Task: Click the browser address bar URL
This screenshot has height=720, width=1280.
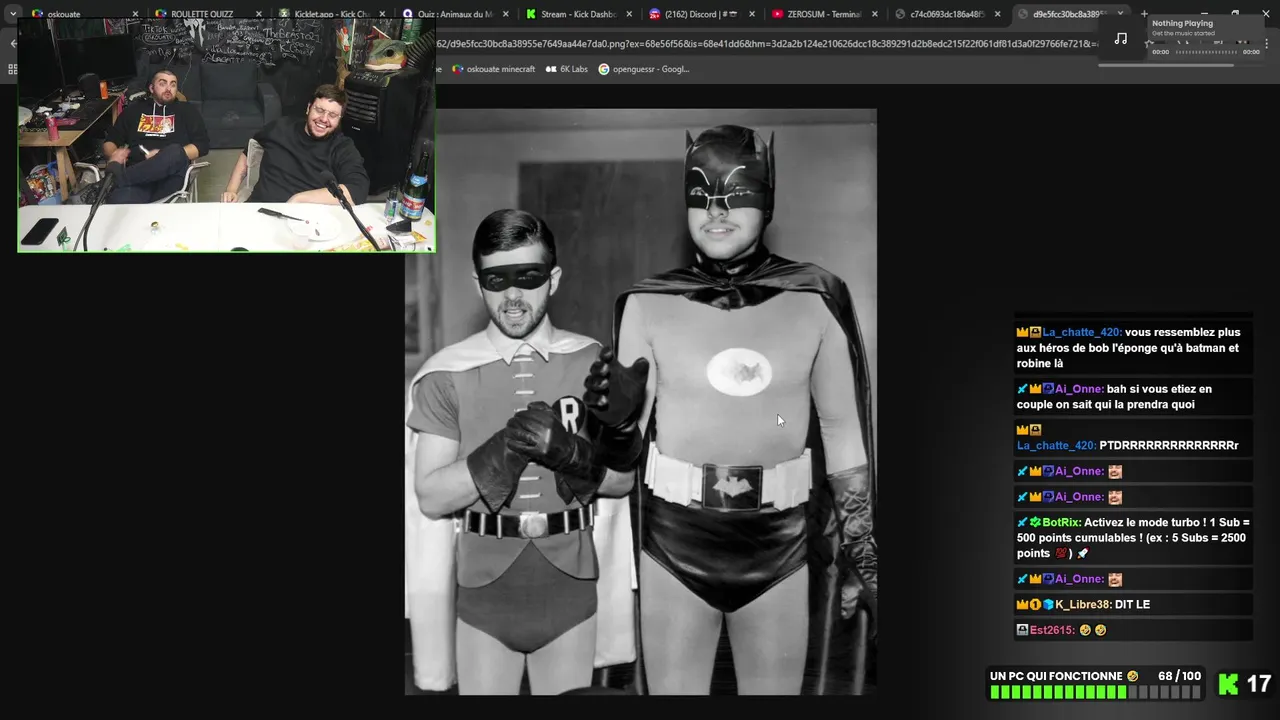Action: coord(767,43)
